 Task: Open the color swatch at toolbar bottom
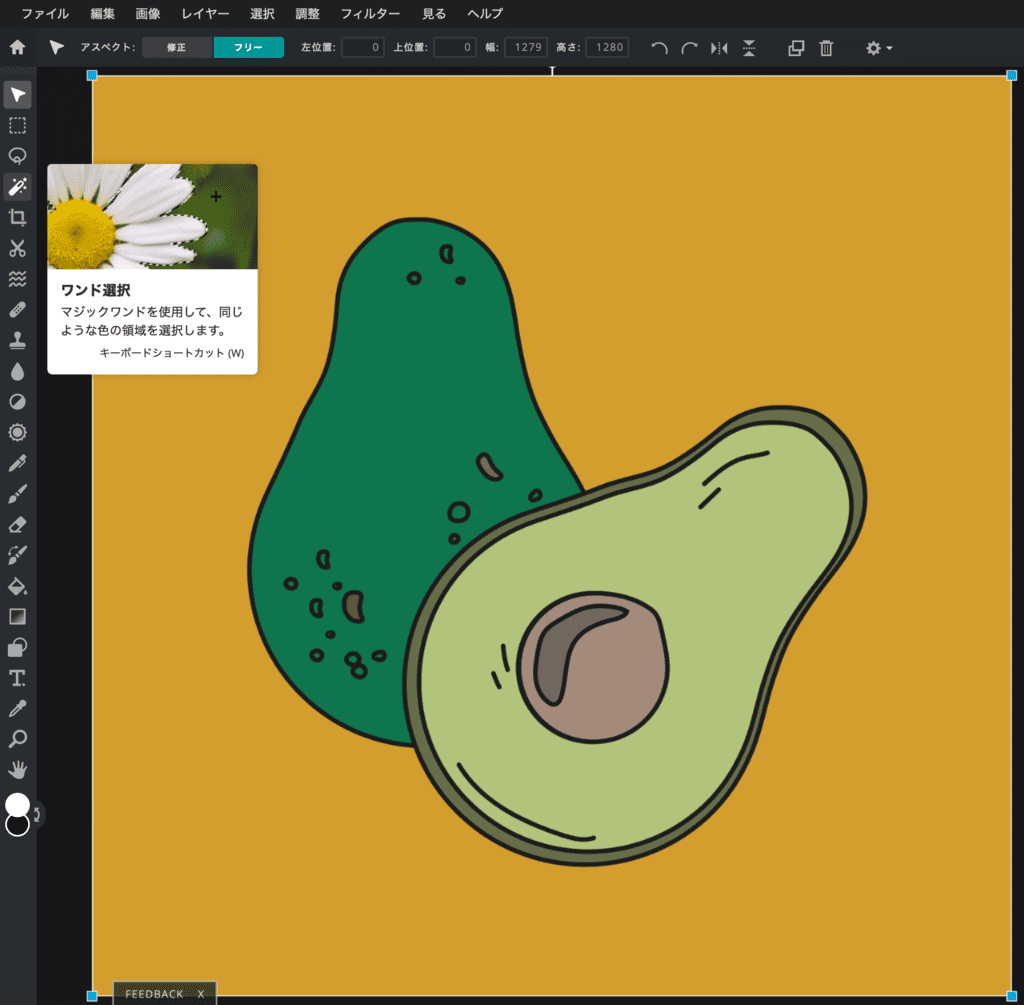pos(17,805)
